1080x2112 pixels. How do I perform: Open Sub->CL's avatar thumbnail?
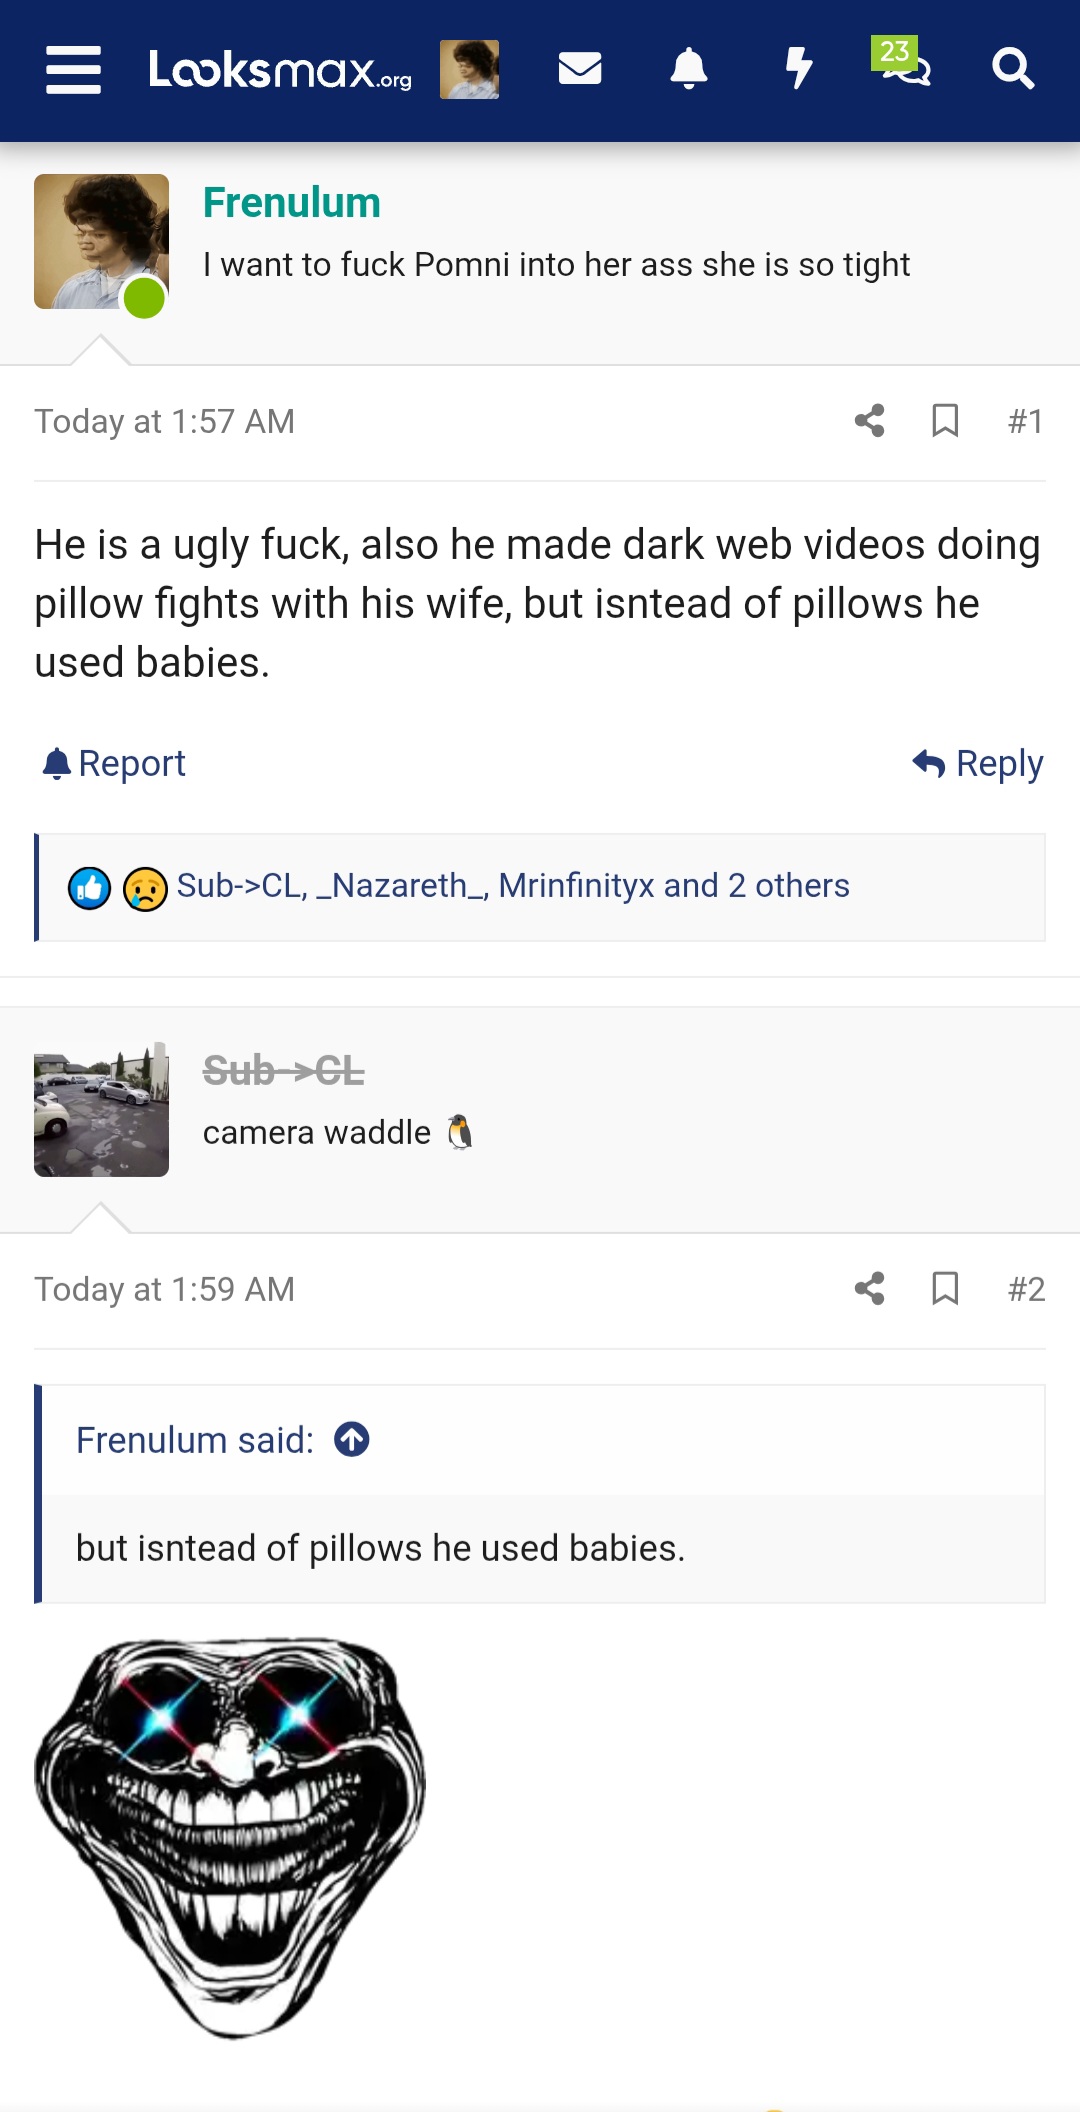click(101, 1109)
